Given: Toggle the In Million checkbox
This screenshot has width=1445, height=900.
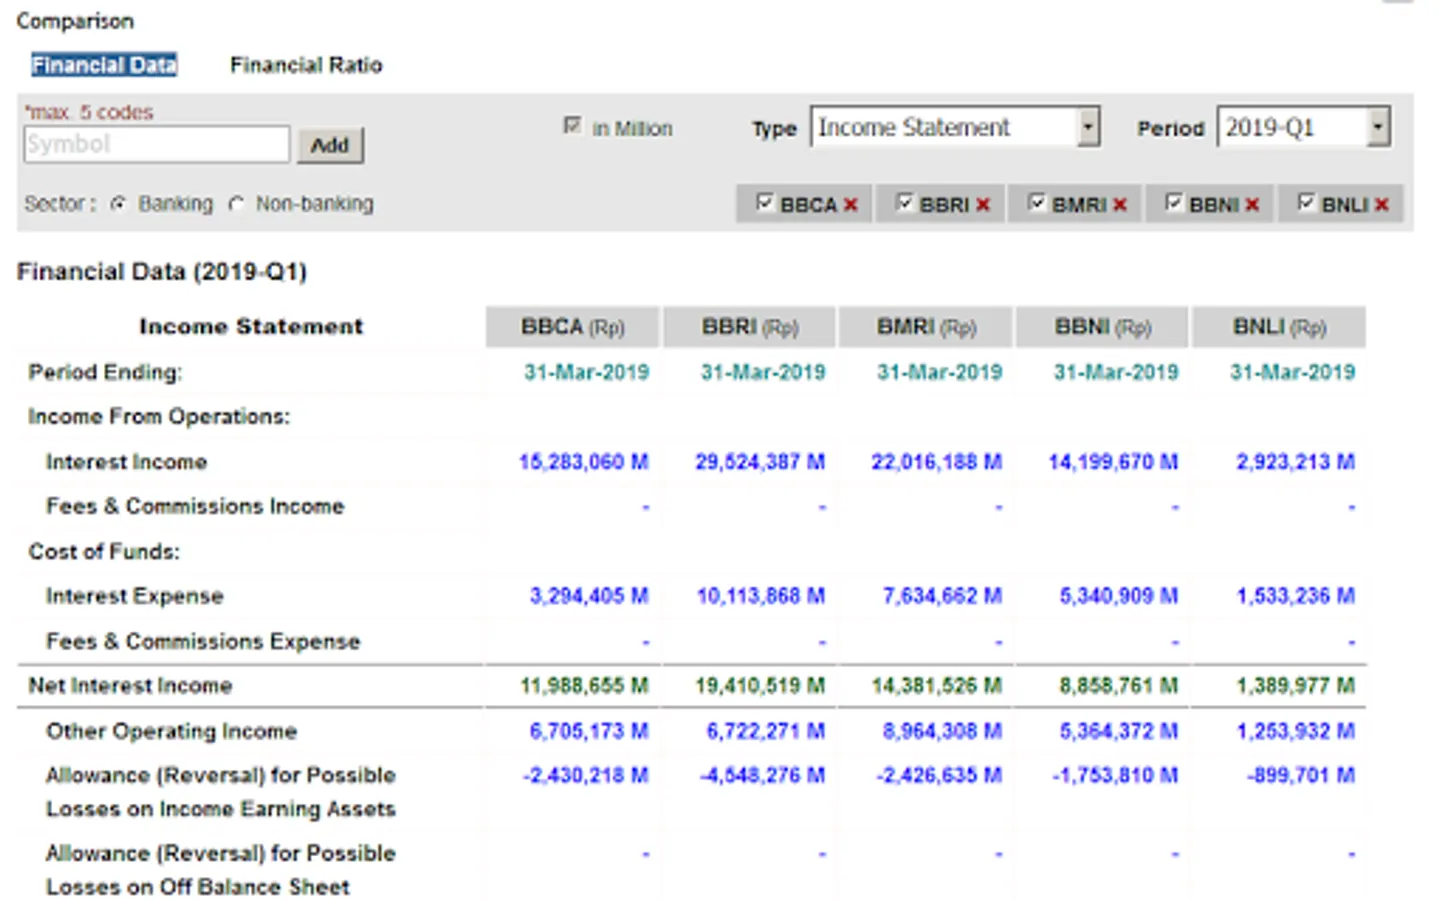Looking at the screenshot, I should click(x=572, y=126).
